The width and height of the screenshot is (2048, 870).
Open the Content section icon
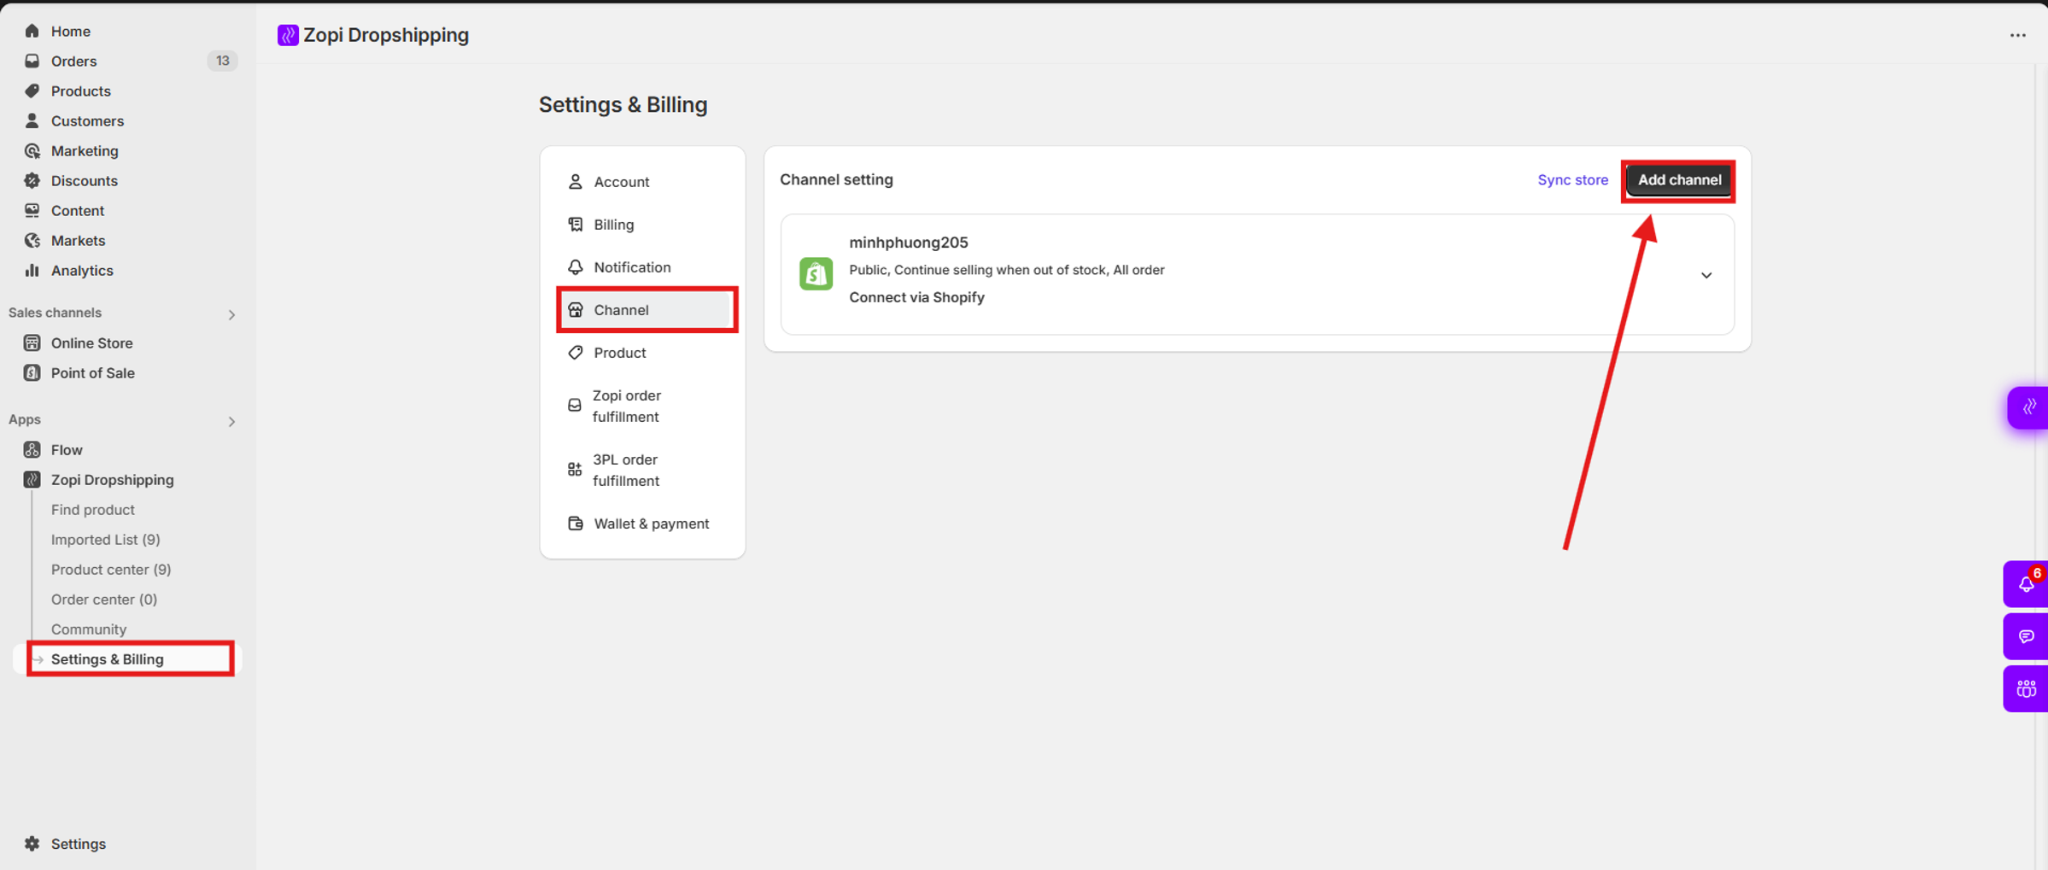(x=32, y=211)
